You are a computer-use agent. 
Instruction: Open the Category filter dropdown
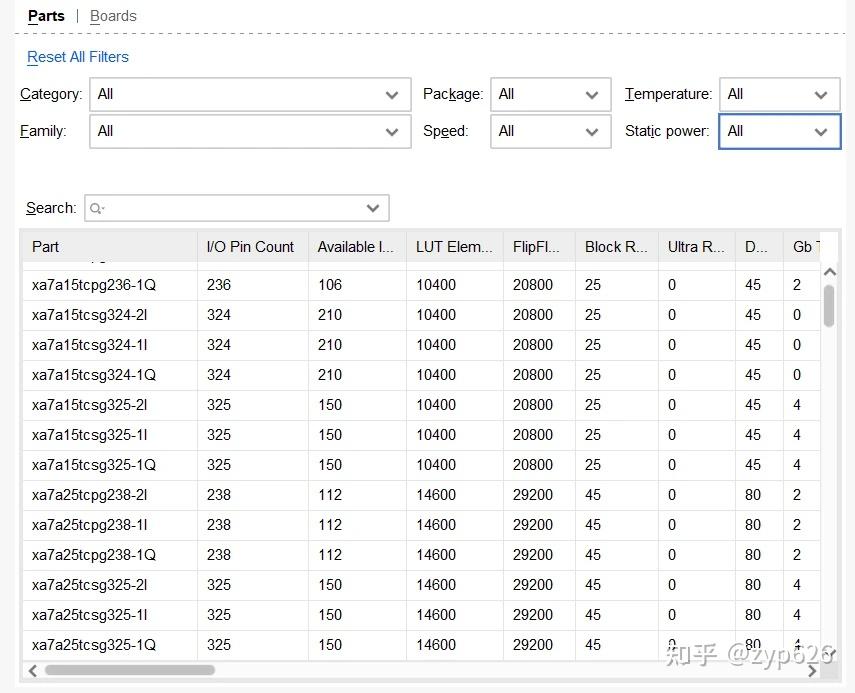pyautogui.click(x=250, y=94)
